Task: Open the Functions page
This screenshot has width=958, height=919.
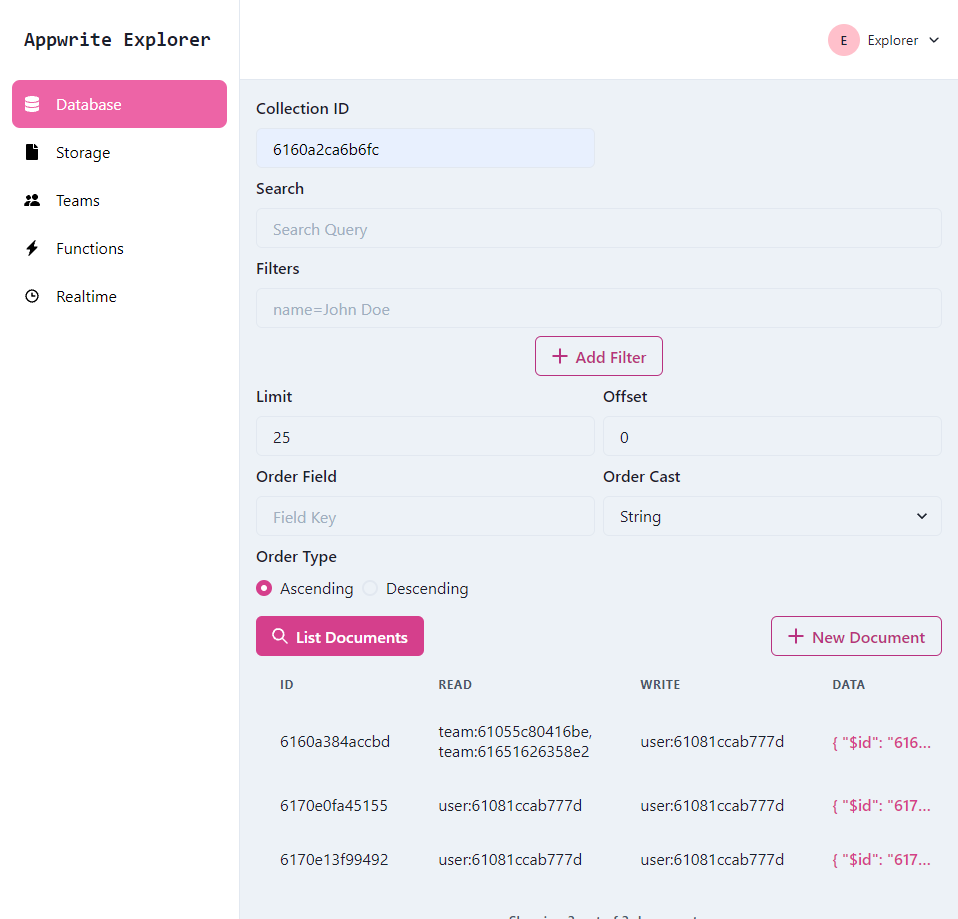Action: coord(119,248)
